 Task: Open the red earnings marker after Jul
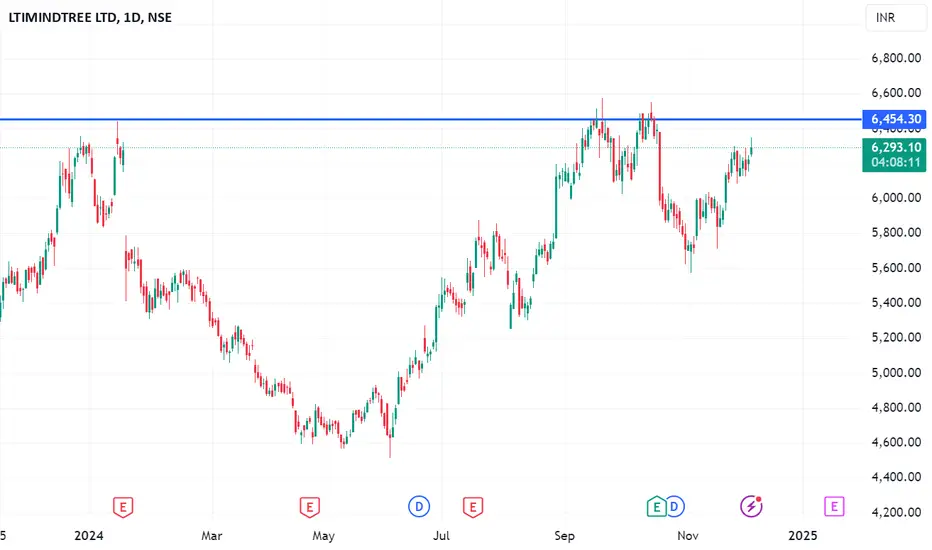(x=473, y=507)
